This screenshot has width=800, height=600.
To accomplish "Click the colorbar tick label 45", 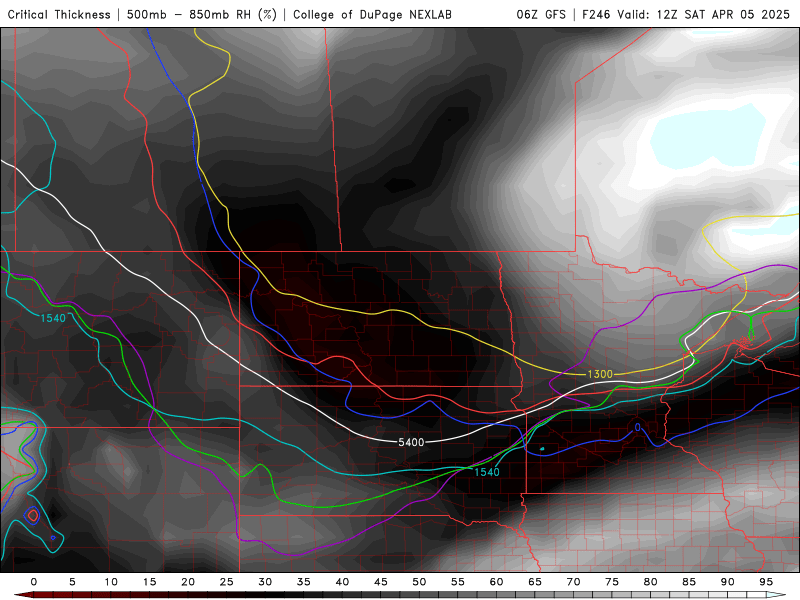I will [381, 582].
